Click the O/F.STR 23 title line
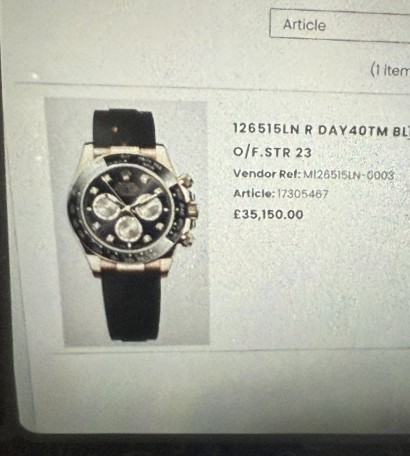The width and height of the screenshot is (410, 456). pos(272,153)
